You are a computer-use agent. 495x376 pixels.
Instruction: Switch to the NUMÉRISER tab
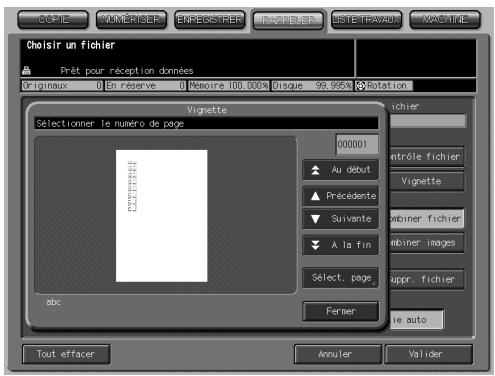click(x=131, y=20)
